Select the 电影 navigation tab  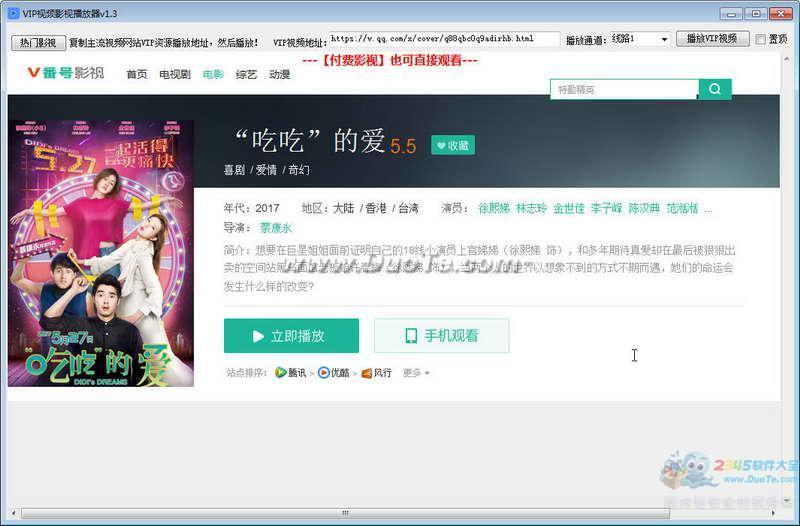point(213,74)
